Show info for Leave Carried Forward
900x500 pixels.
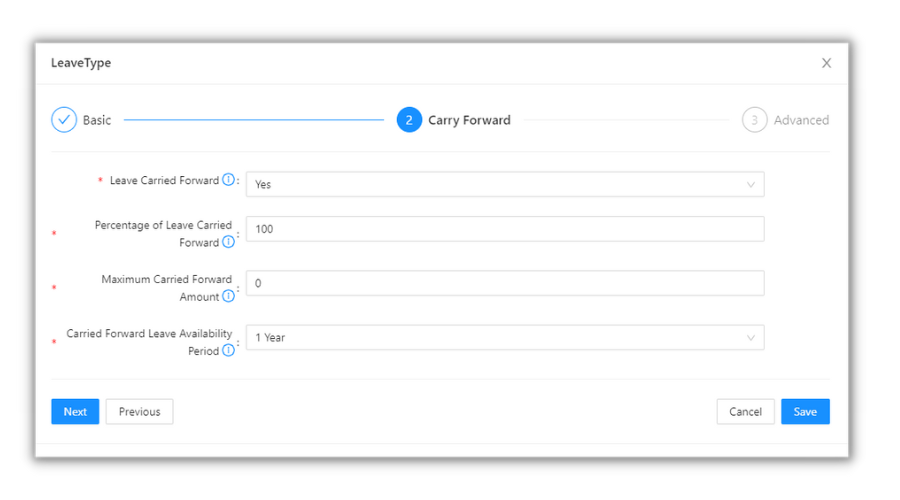point(228,180)
